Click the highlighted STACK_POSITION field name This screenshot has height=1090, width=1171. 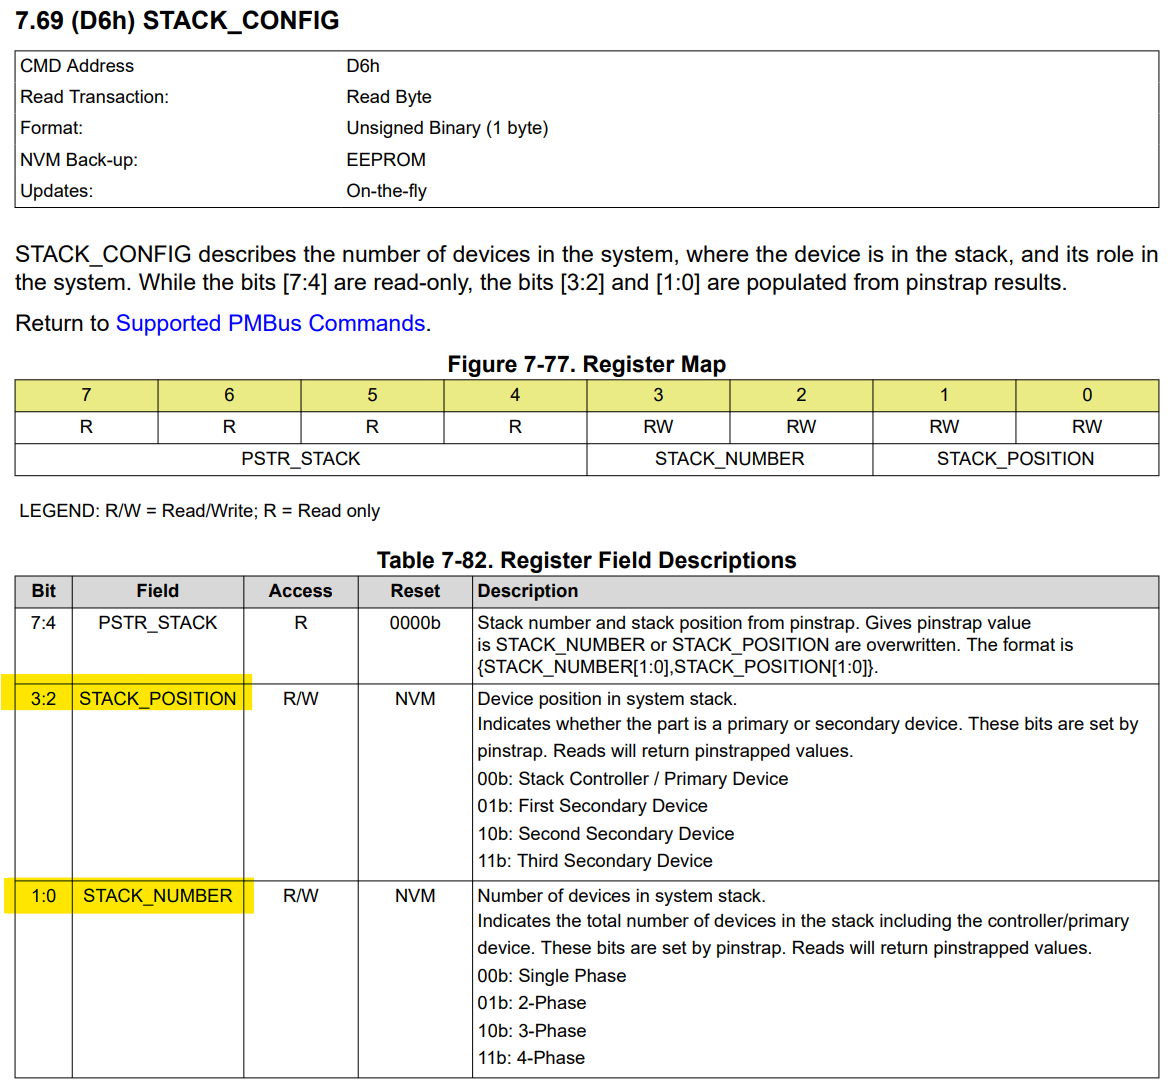pos(158,699)
